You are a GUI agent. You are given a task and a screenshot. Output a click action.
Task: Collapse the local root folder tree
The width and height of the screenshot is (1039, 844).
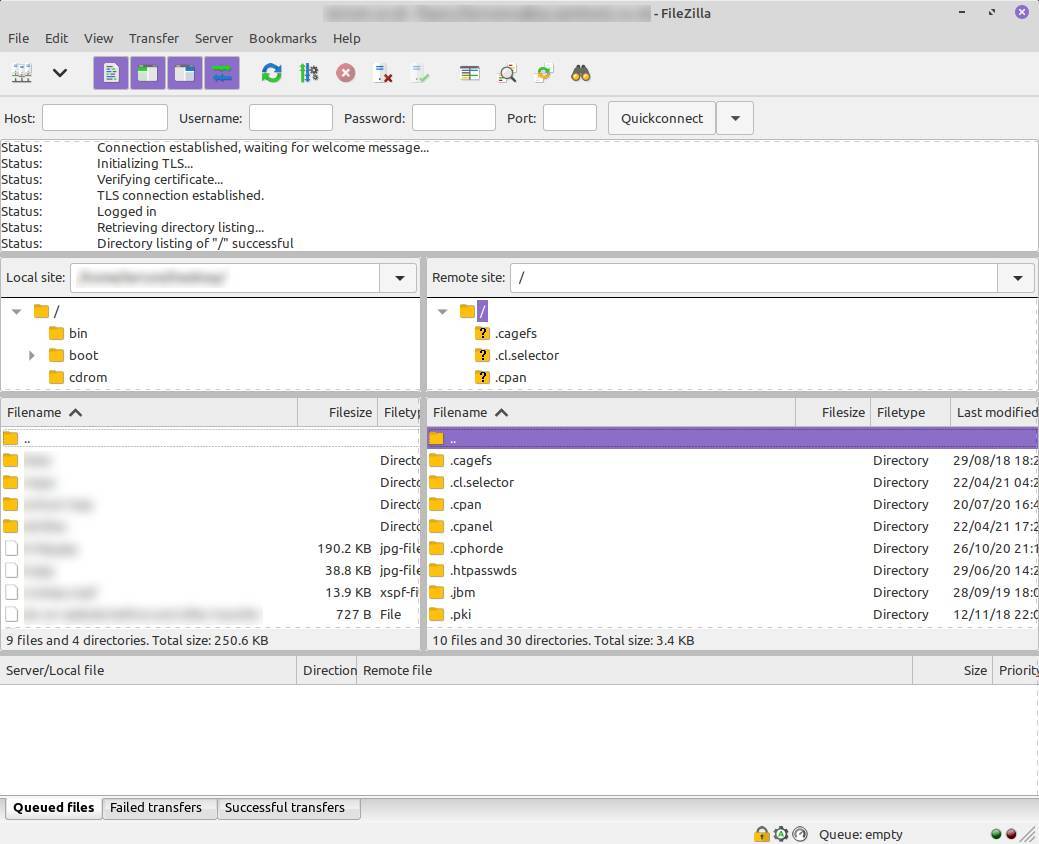(17, 311)
